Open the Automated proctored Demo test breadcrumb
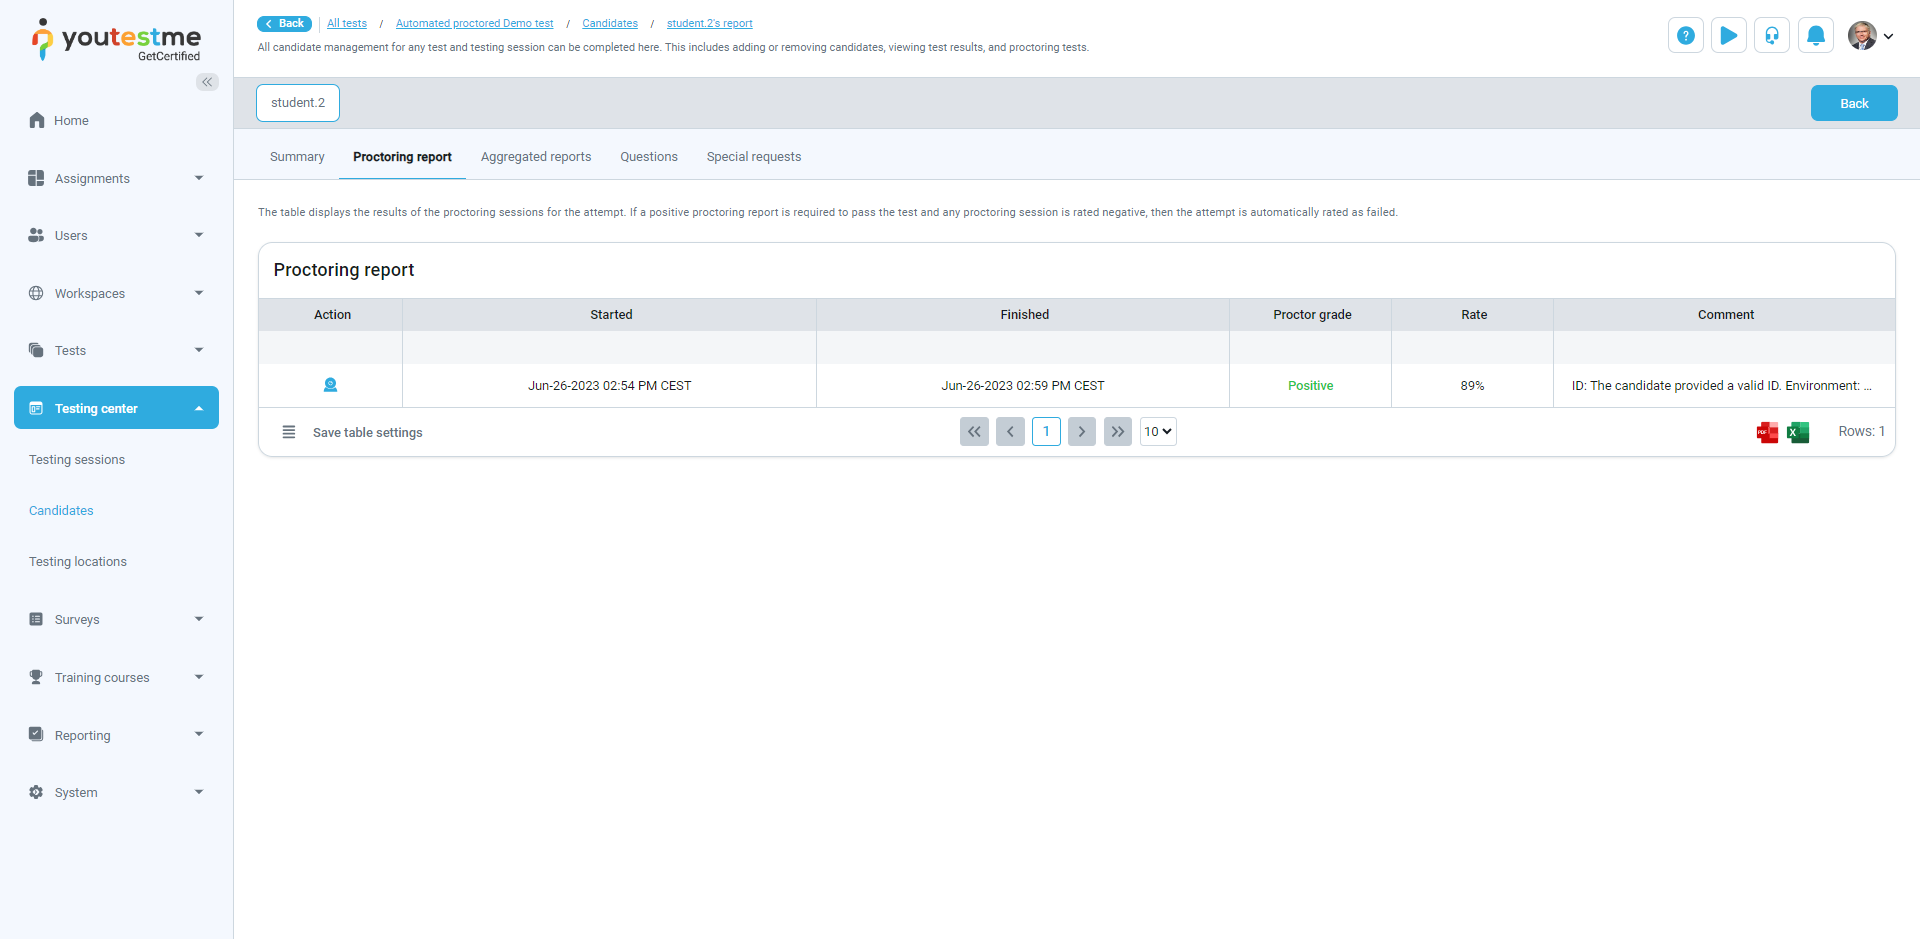This screenshot has width=1920, height=939. coord(474,24)
